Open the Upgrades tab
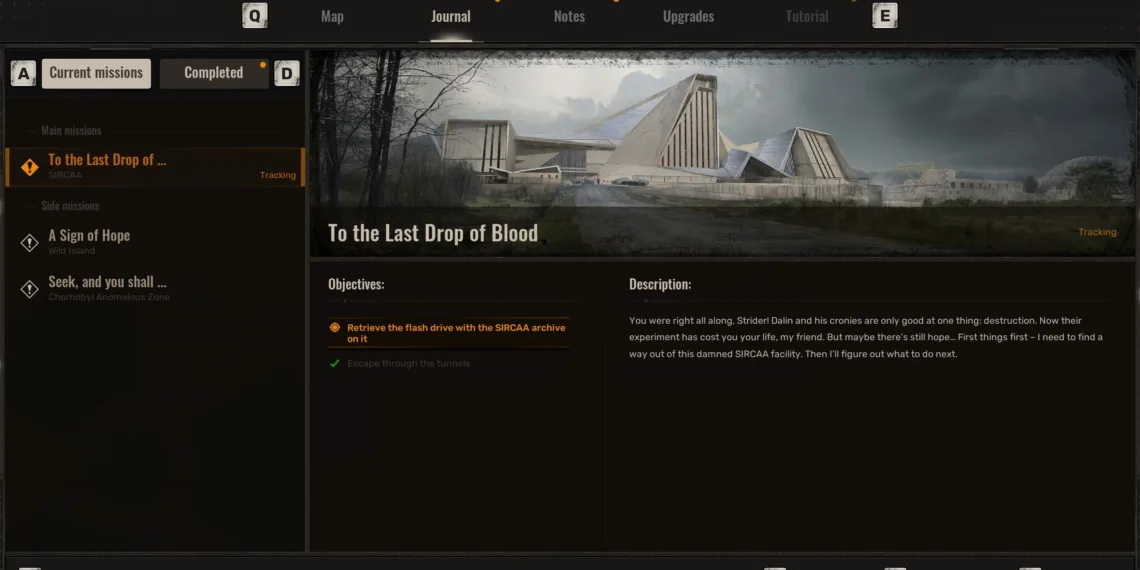 689,17
